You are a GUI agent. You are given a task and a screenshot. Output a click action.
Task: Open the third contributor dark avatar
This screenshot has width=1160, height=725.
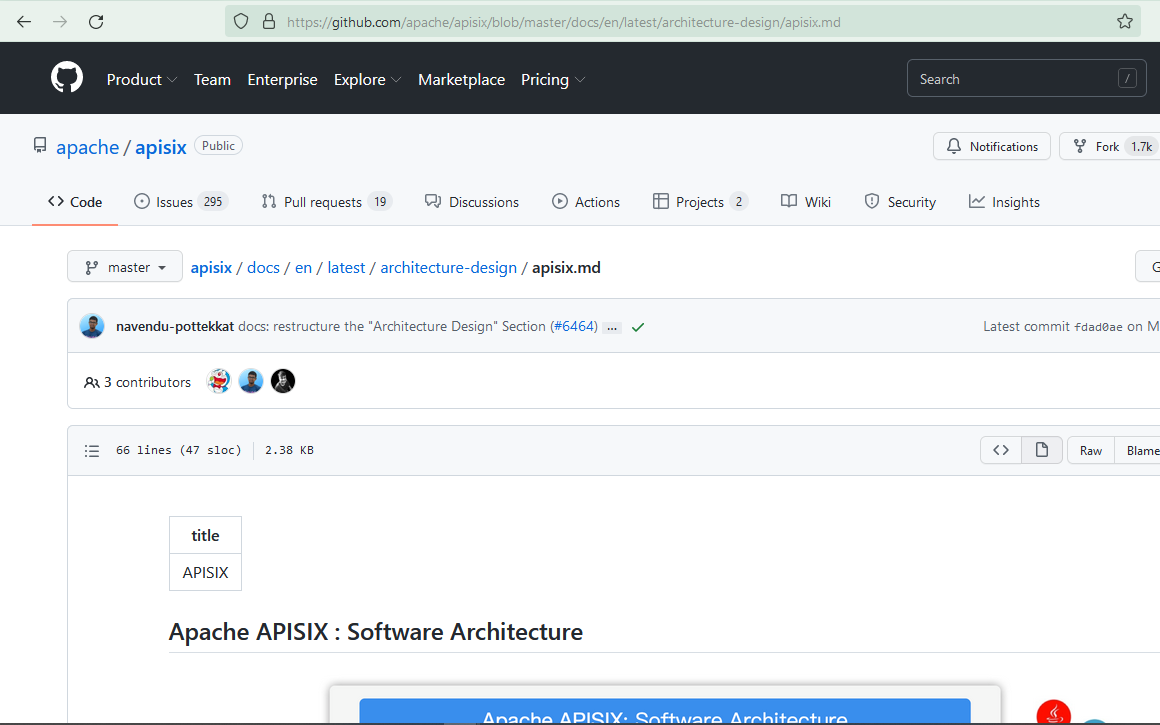(283, 381)
